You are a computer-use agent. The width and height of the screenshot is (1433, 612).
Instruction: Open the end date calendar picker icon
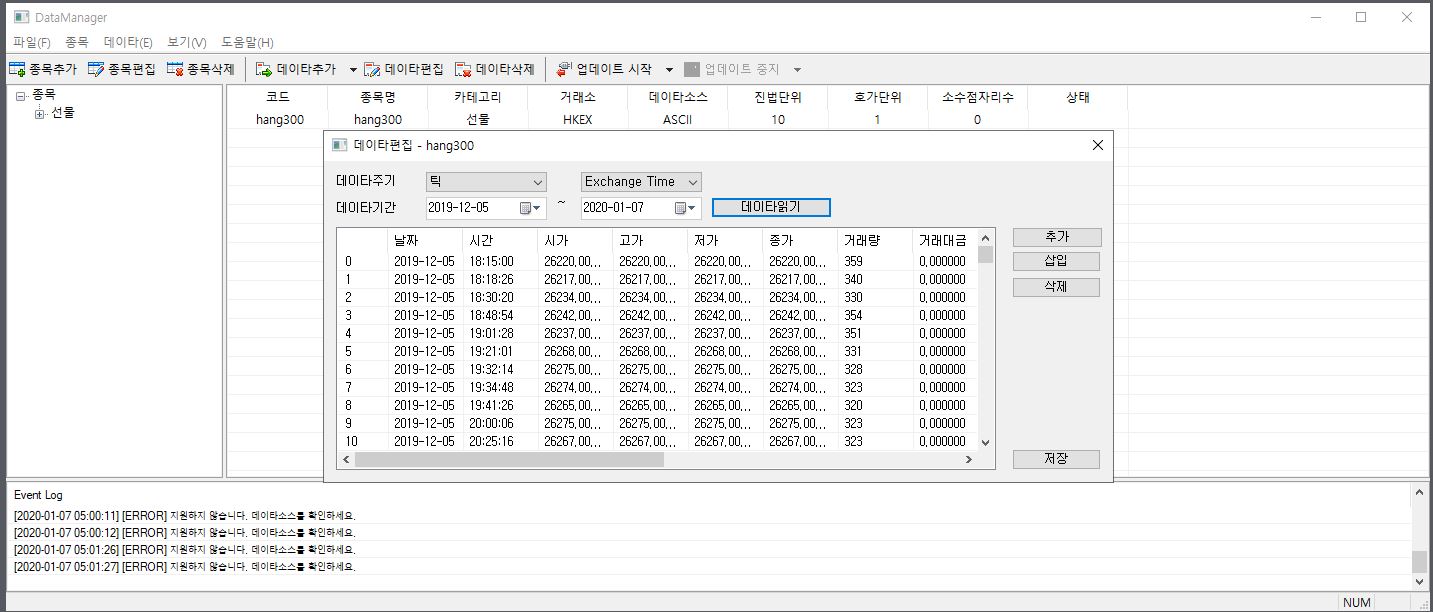[684, 208]
